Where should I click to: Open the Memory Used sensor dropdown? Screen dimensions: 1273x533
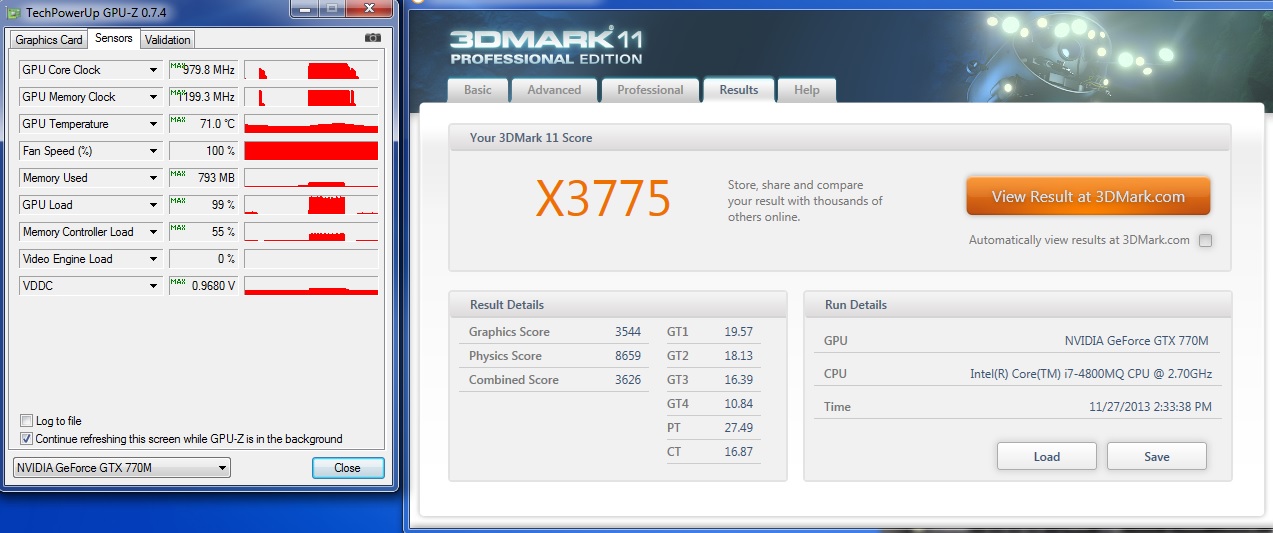pyautogui.click(x=154, y=178)
